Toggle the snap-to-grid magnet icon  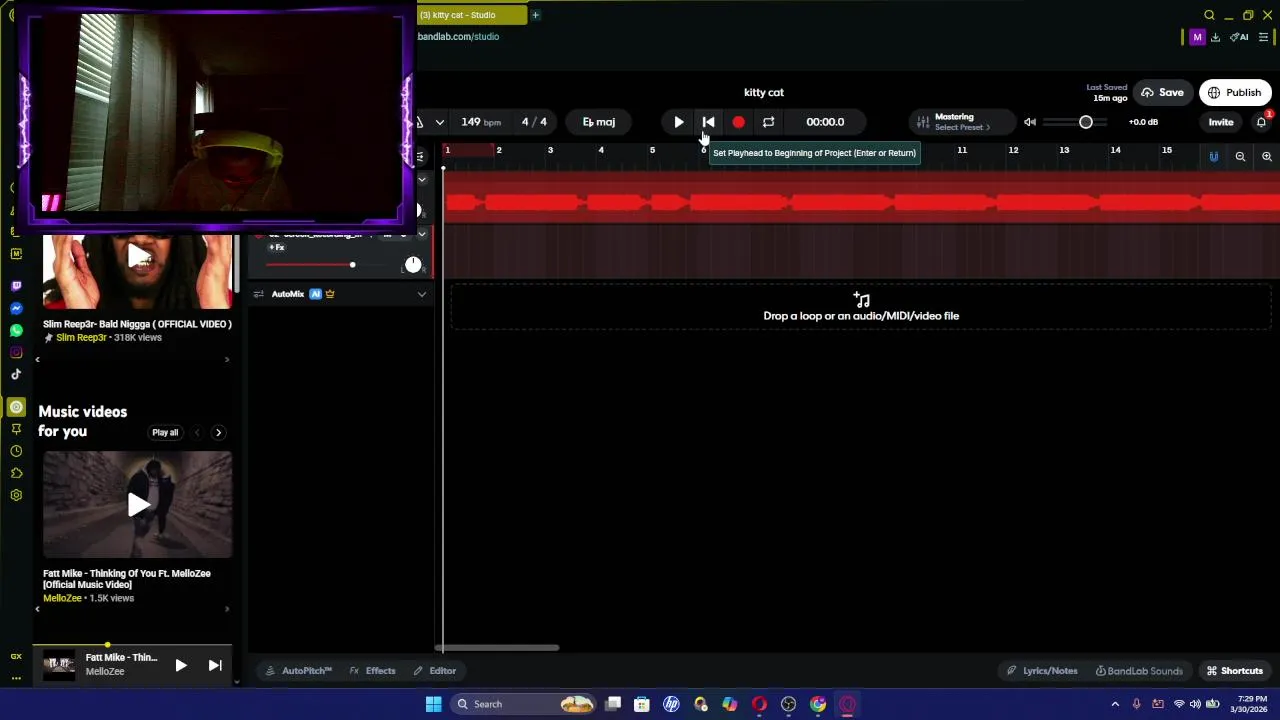click(1214, 157)
